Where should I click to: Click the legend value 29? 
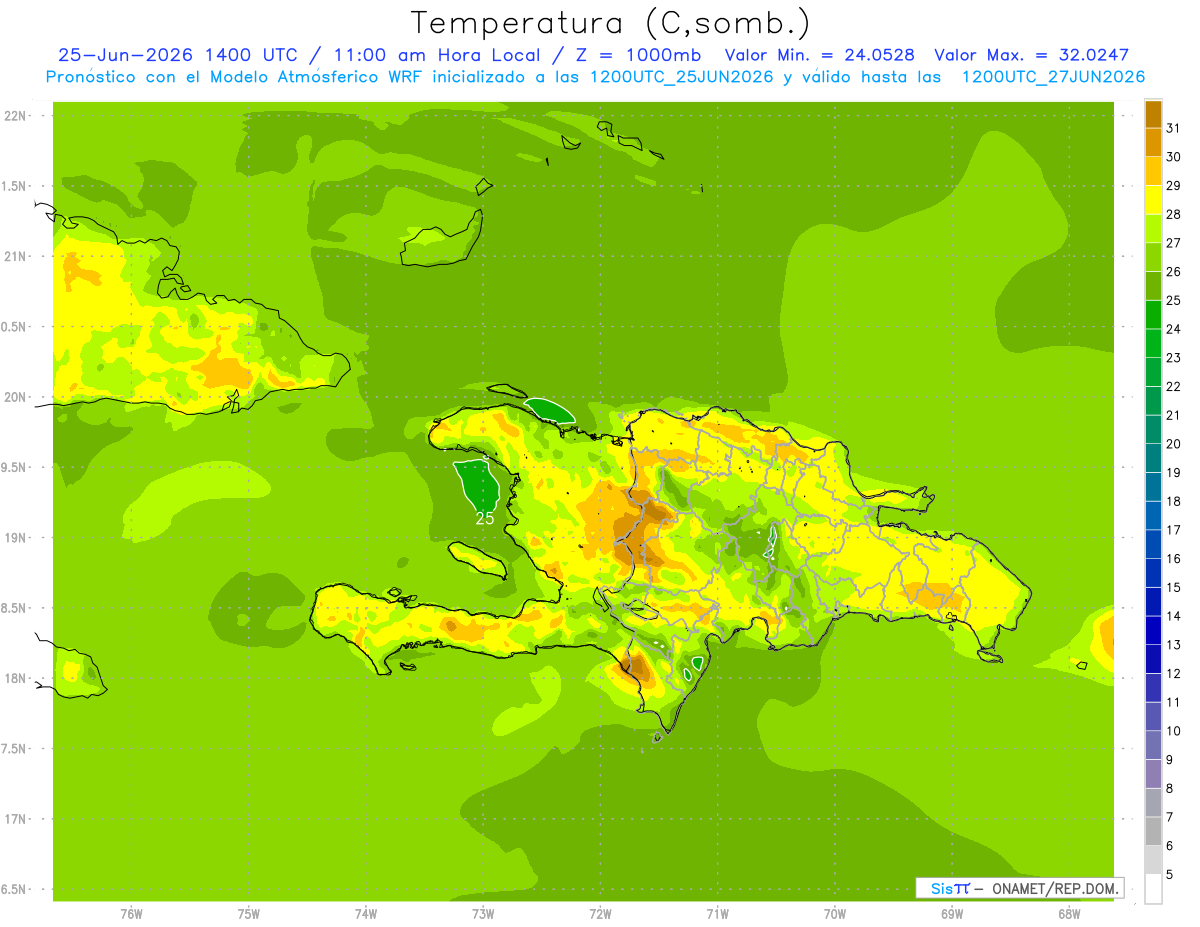[x=1174, y=186]
